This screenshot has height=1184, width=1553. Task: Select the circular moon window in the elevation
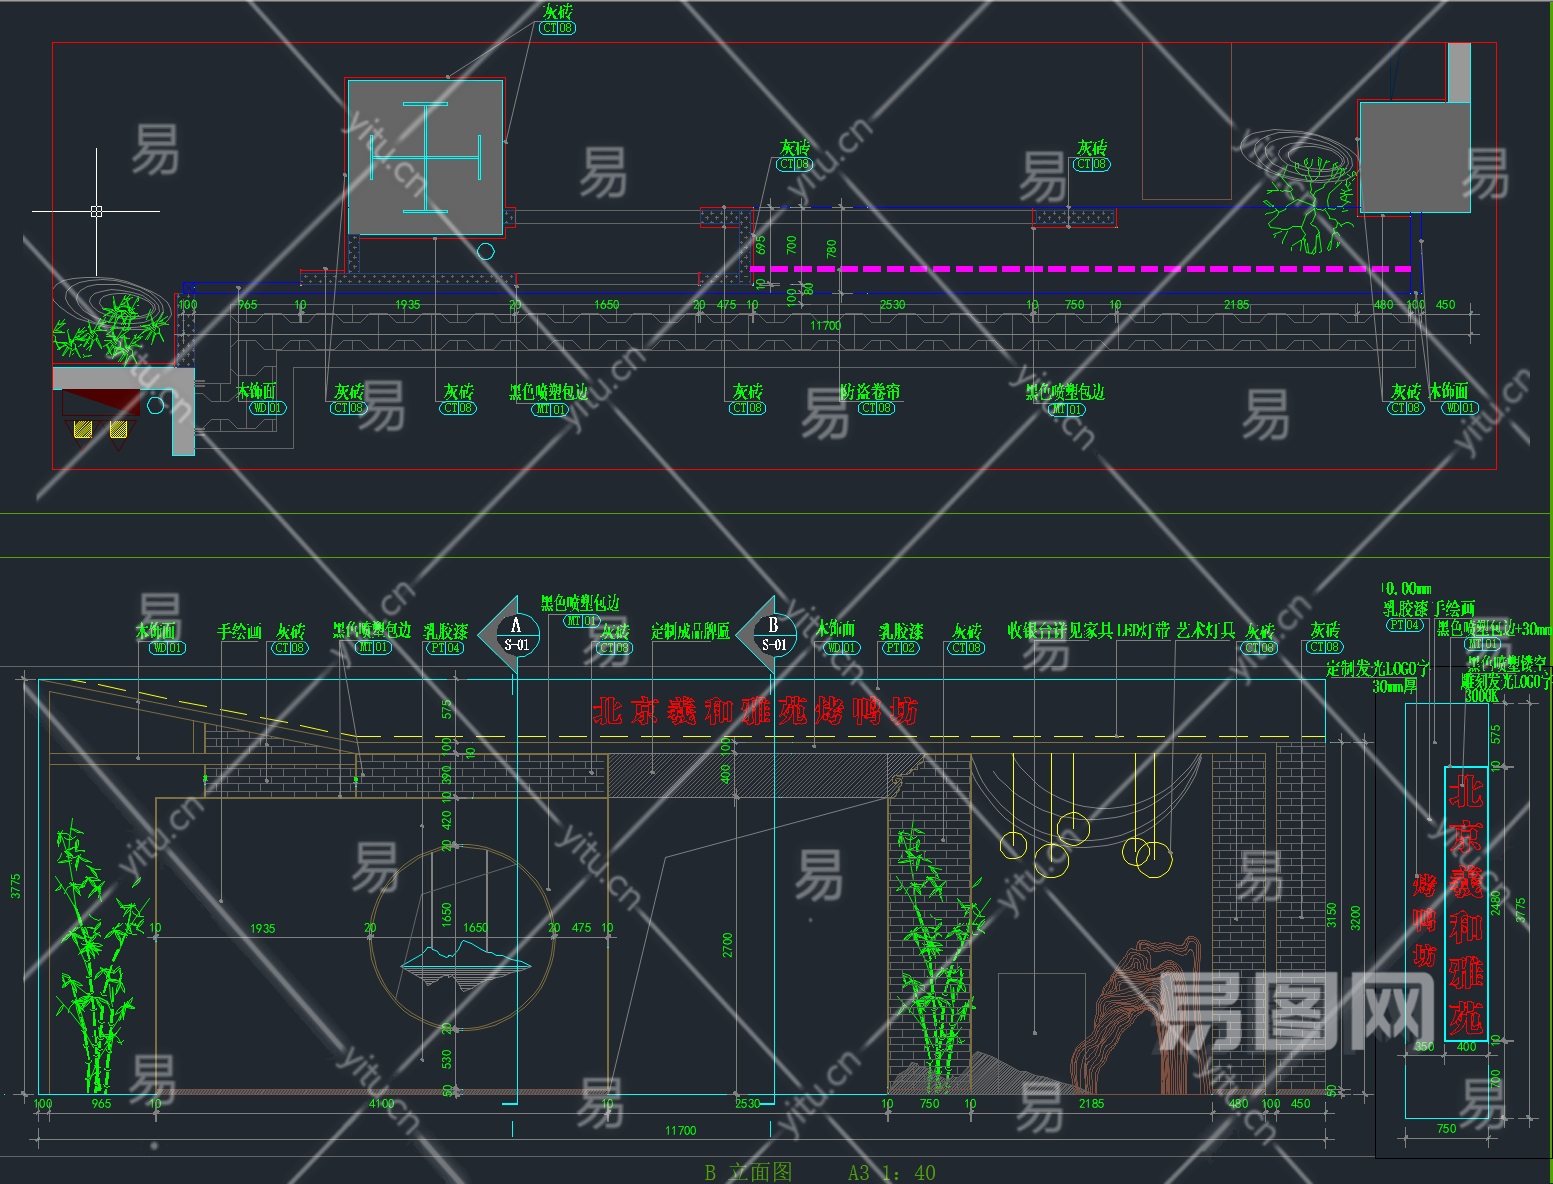(461, 937)
